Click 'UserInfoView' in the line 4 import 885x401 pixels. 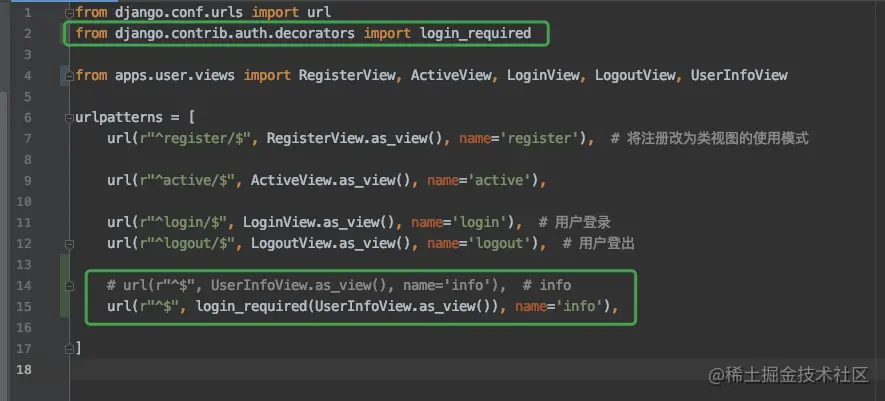click(x=739, y=75)
